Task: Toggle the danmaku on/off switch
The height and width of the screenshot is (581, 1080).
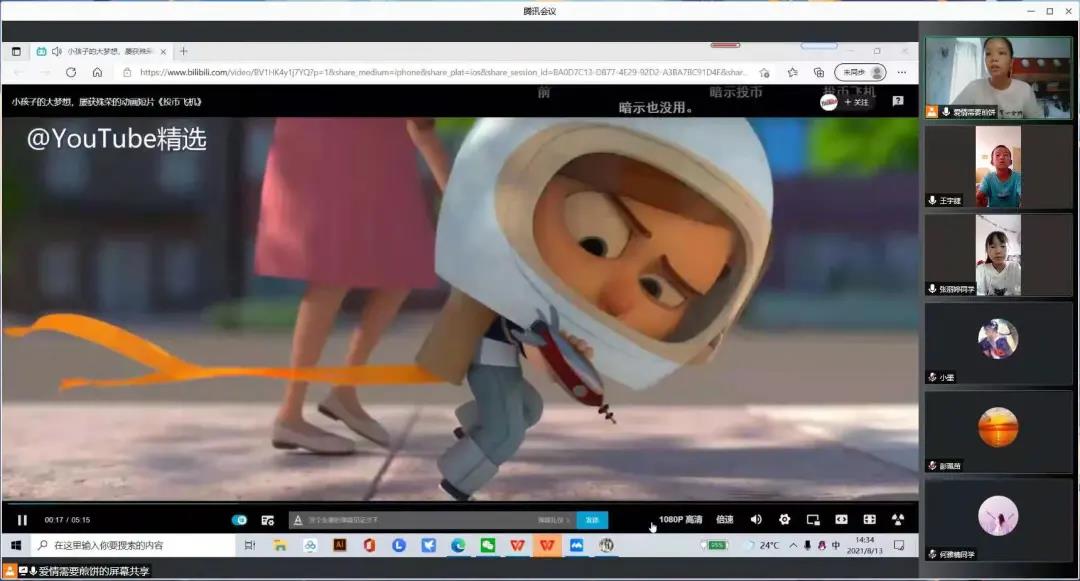Action: click(x=239, y=520)
